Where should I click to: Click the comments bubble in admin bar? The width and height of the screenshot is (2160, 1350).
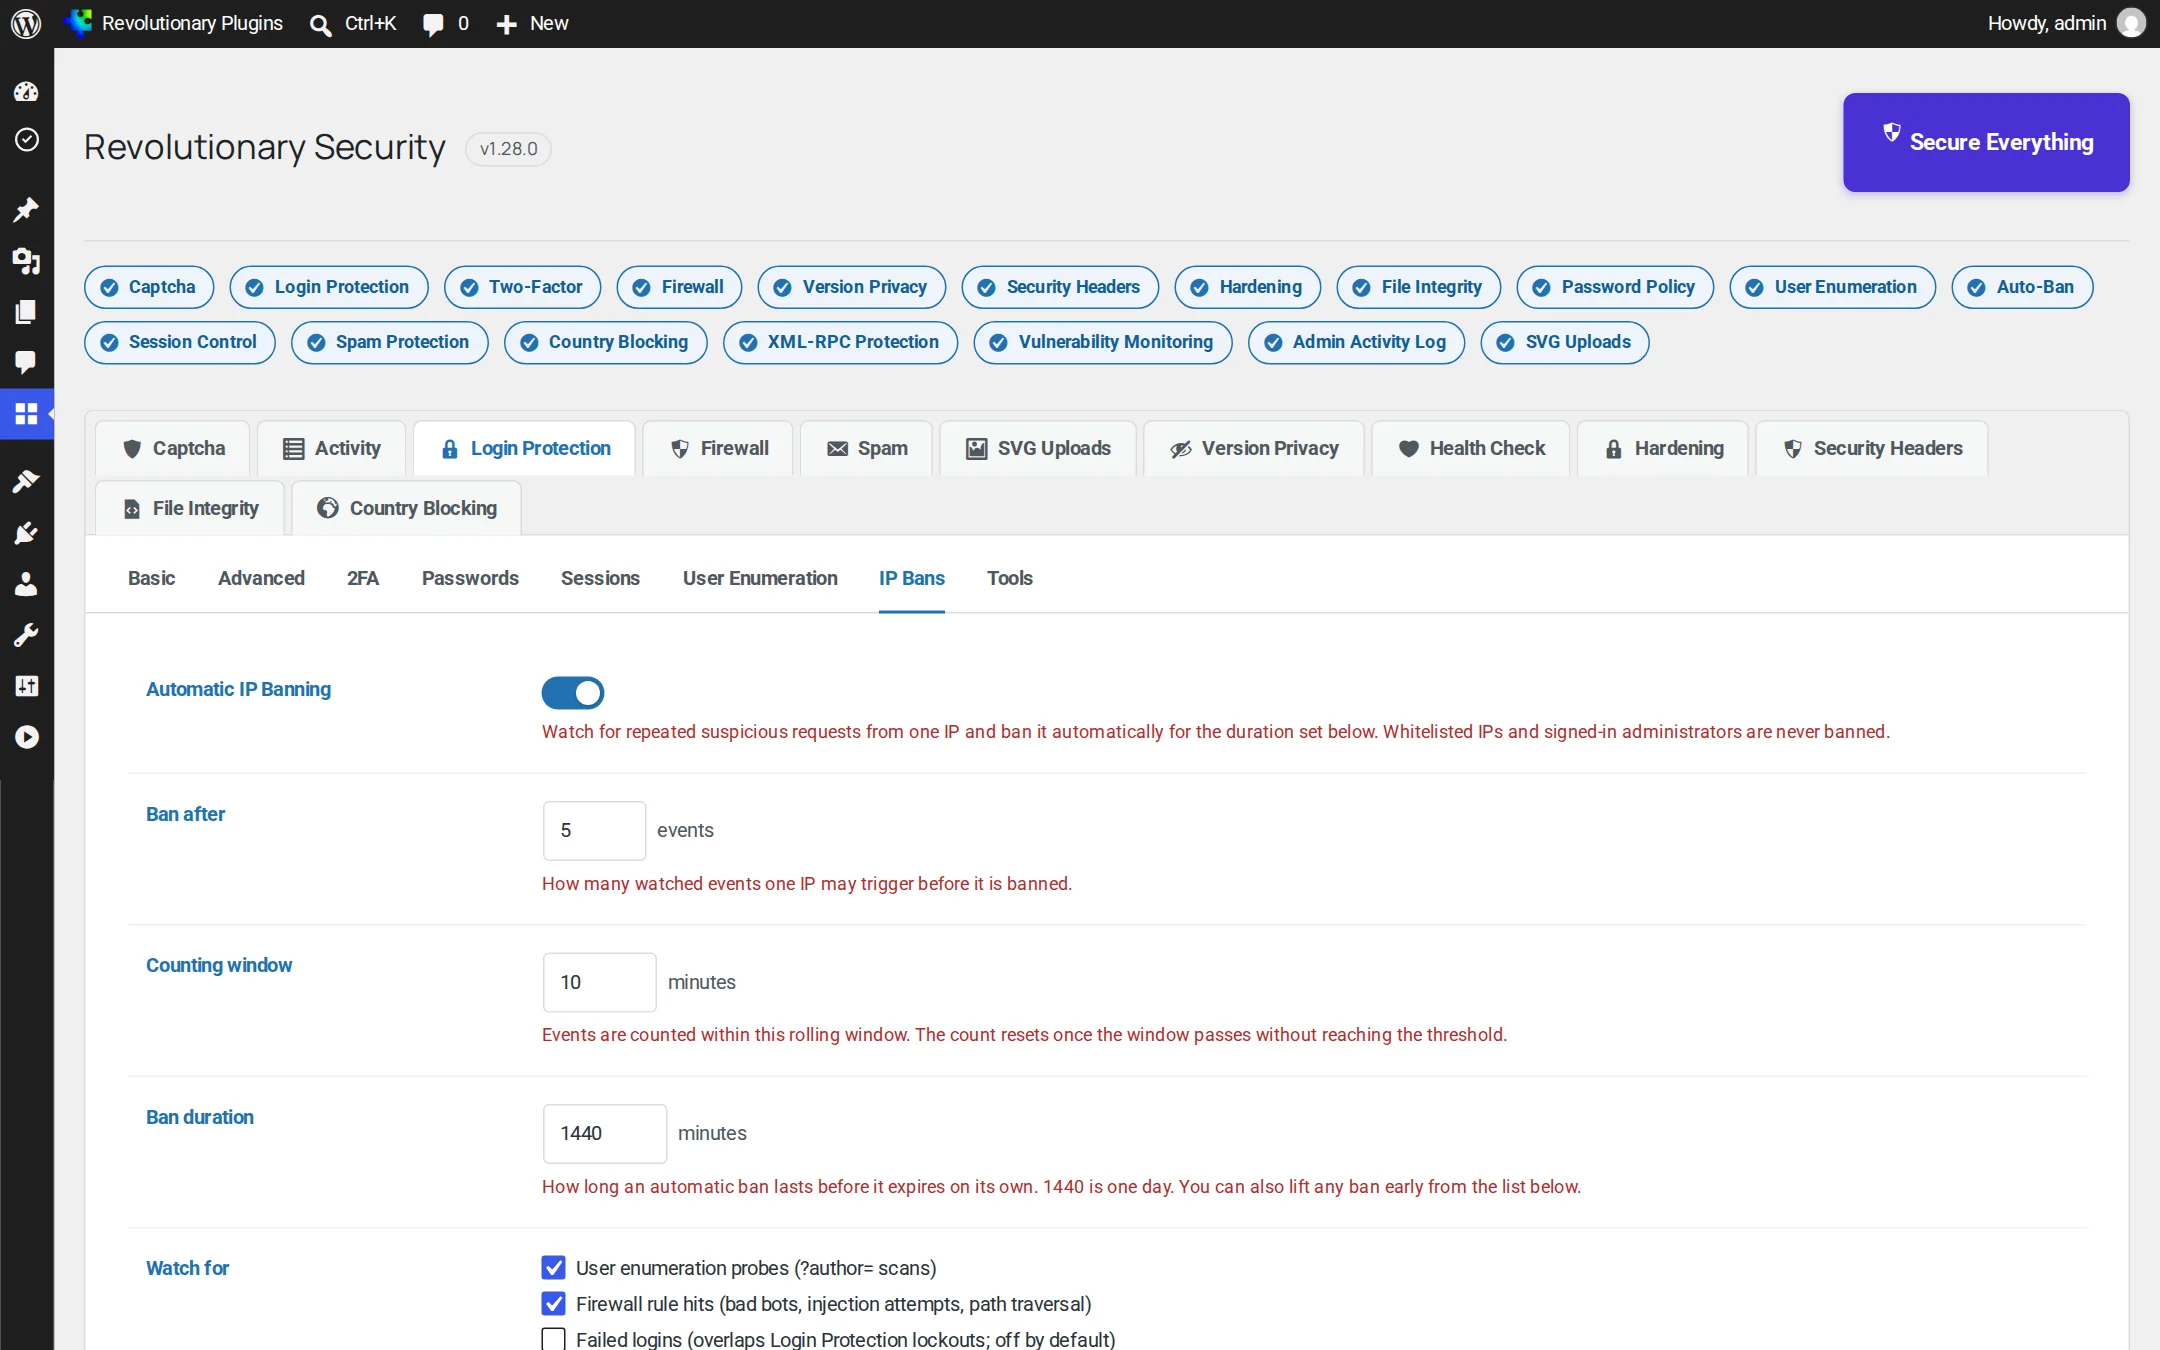click(x=433, y=24)
